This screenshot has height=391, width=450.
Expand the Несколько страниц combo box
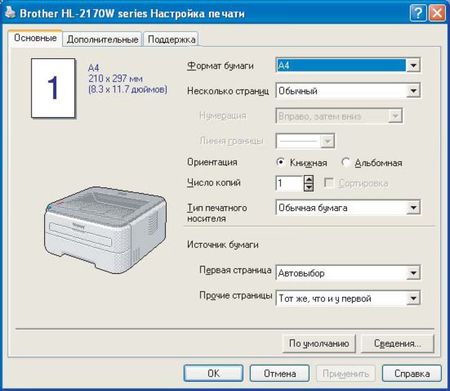point(348,91)
